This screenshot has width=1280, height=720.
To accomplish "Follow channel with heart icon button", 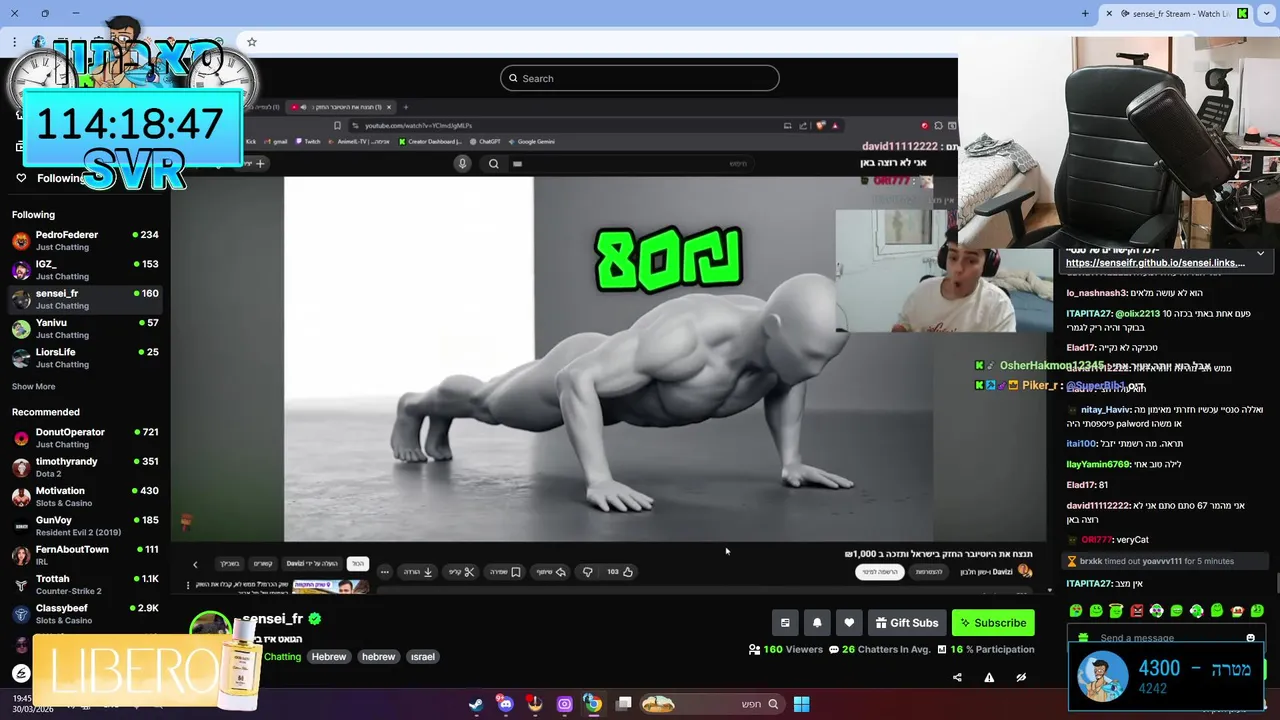I will point(849,623).
